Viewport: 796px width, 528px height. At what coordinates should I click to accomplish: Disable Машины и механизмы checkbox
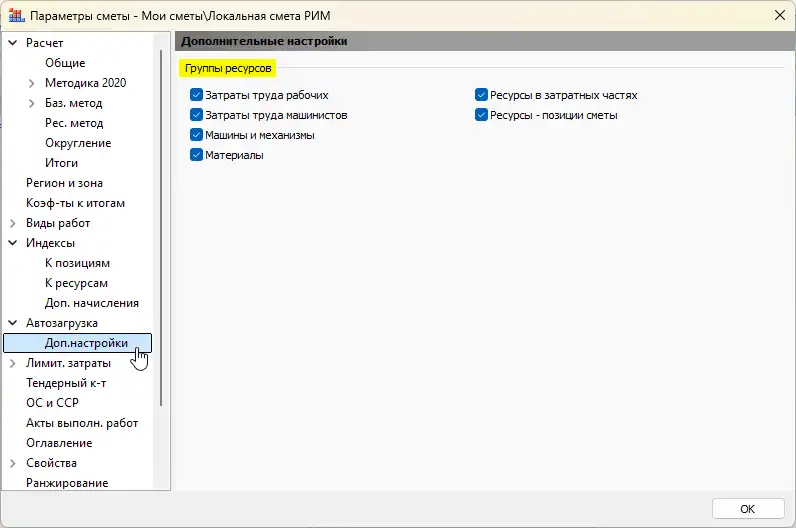(x=196, y=136)
